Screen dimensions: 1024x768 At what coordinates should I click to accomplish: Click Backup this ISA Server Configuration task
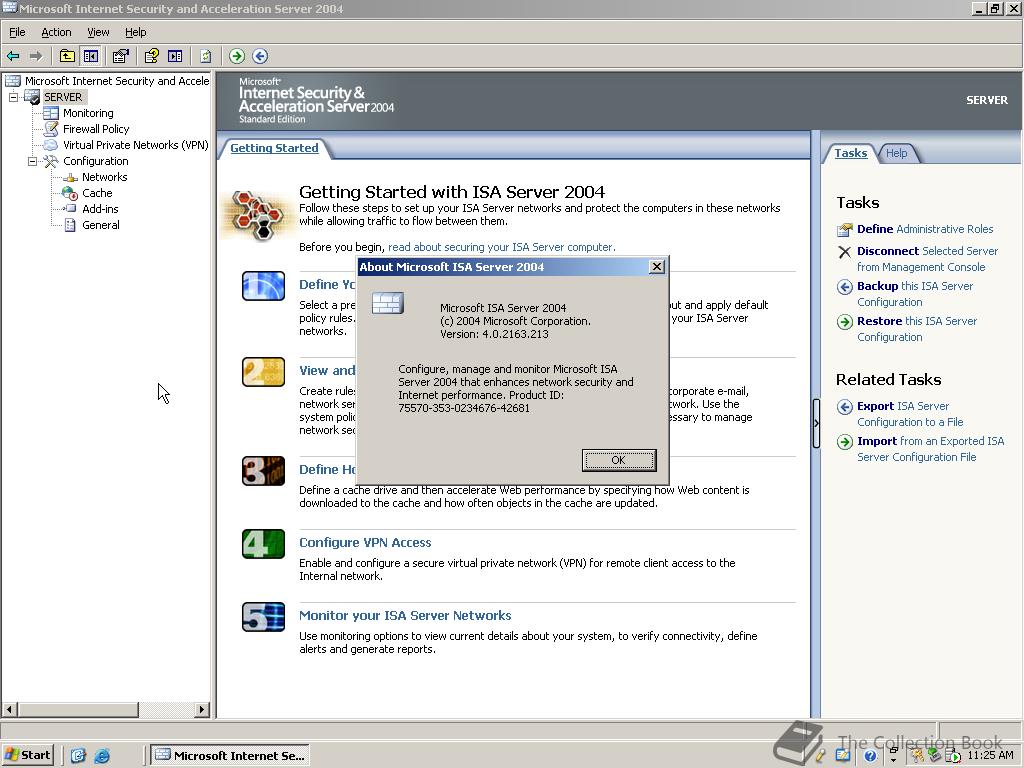click(x=915, y=294)
